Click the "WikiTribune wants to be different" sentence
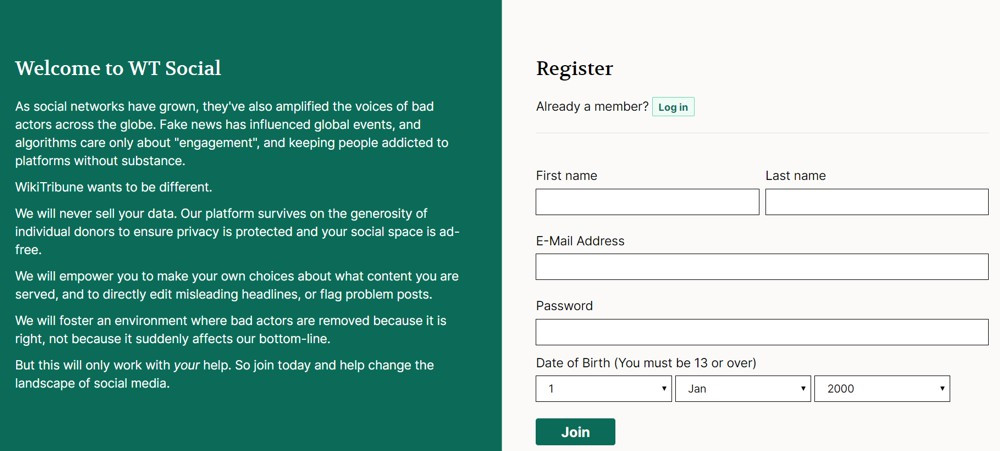 [113, 187]
